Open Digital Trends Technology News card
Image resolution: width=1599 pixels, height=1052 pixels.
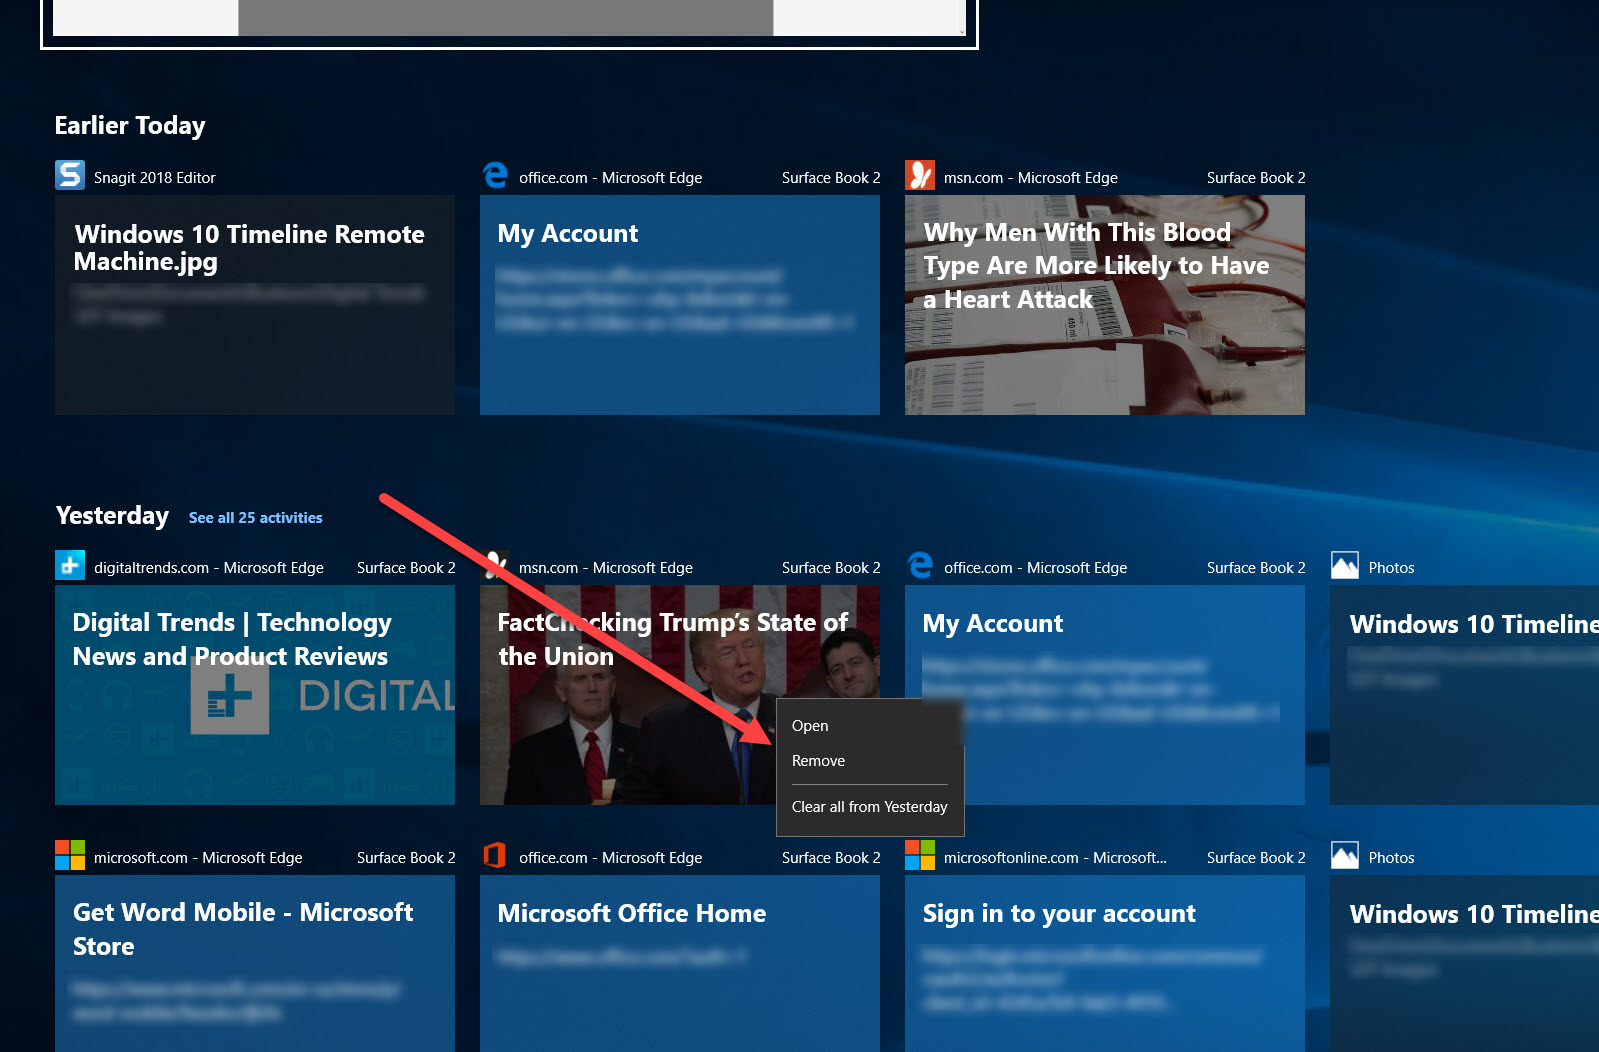(255, 695)
